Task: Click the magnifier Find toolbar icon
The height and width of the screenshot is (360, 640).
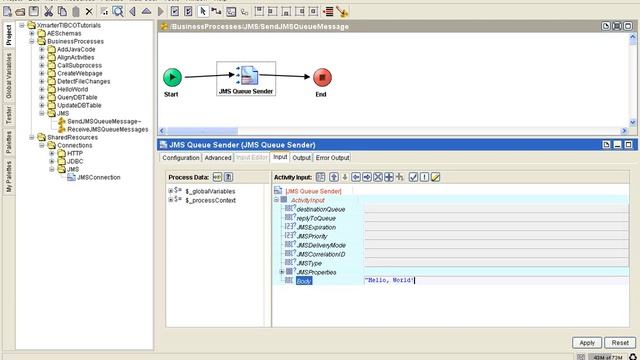Action: tap(118, 11)
